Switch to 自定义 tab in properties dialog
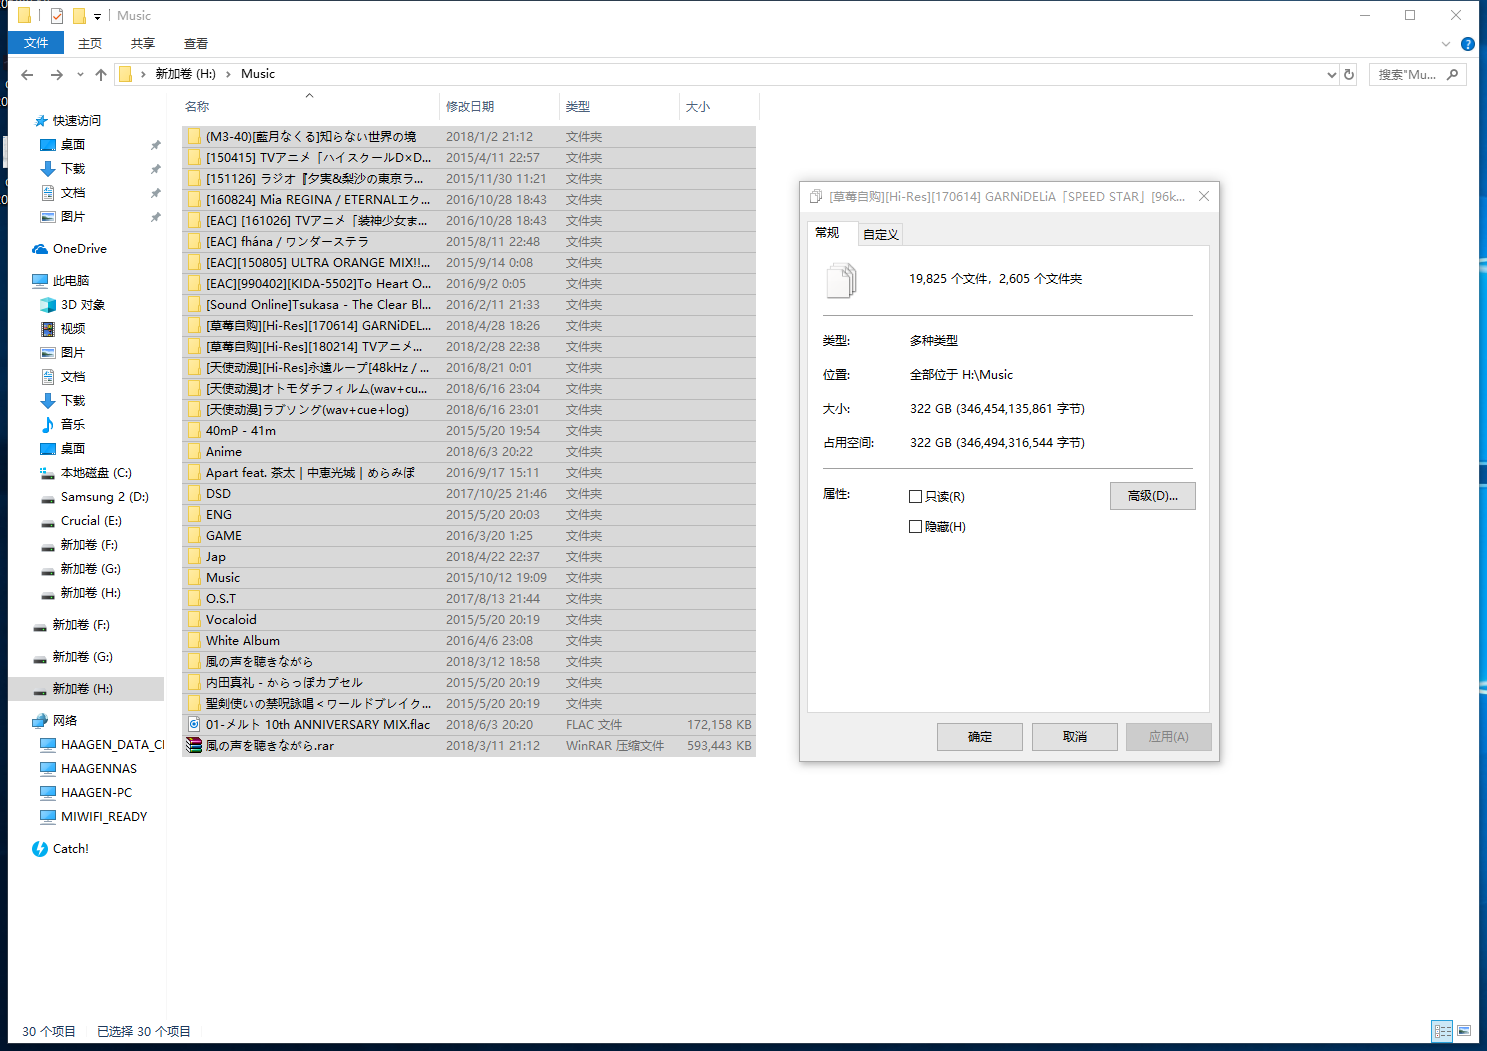Image resolution: width=1487 pixels, height=1051 pixels. pos(881,234)
